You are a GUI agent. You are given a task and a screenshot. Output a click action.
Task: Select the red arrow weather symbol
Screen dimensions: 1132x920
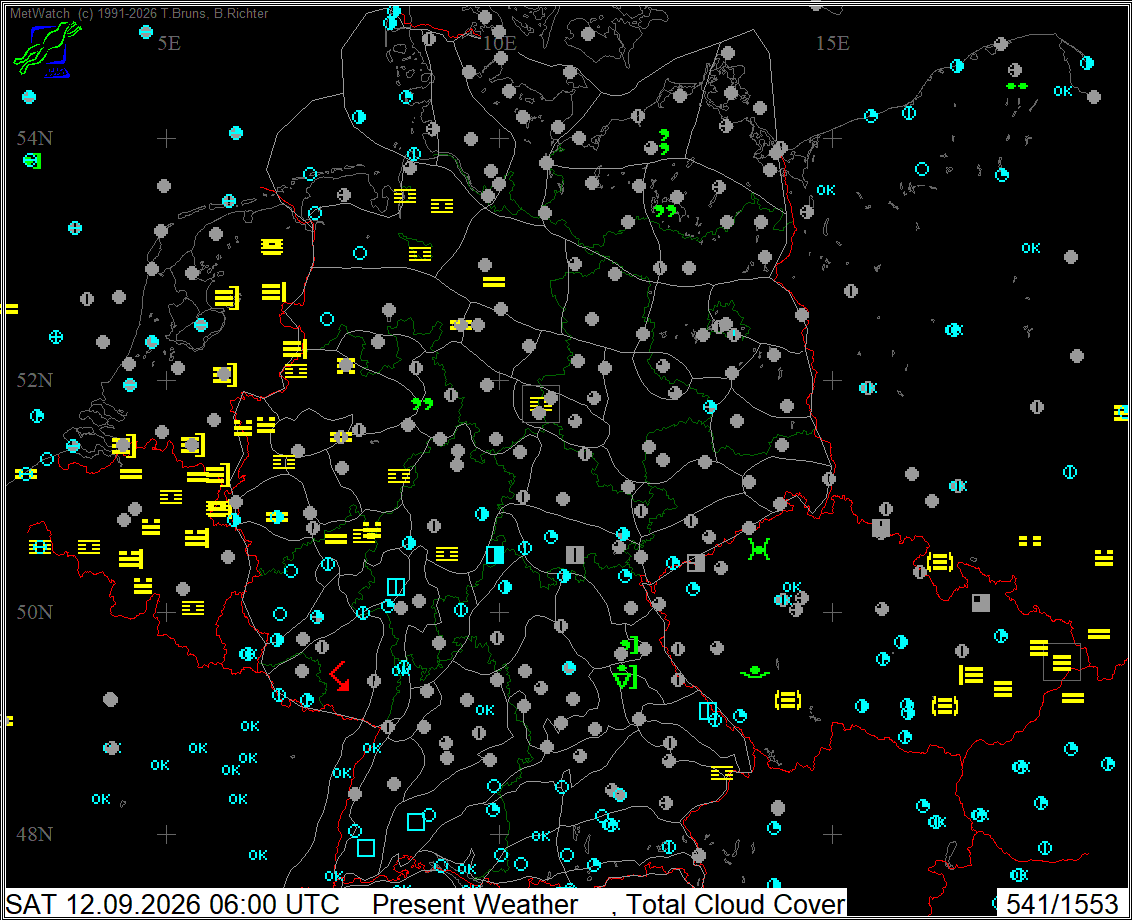click(x=340, y=677)
